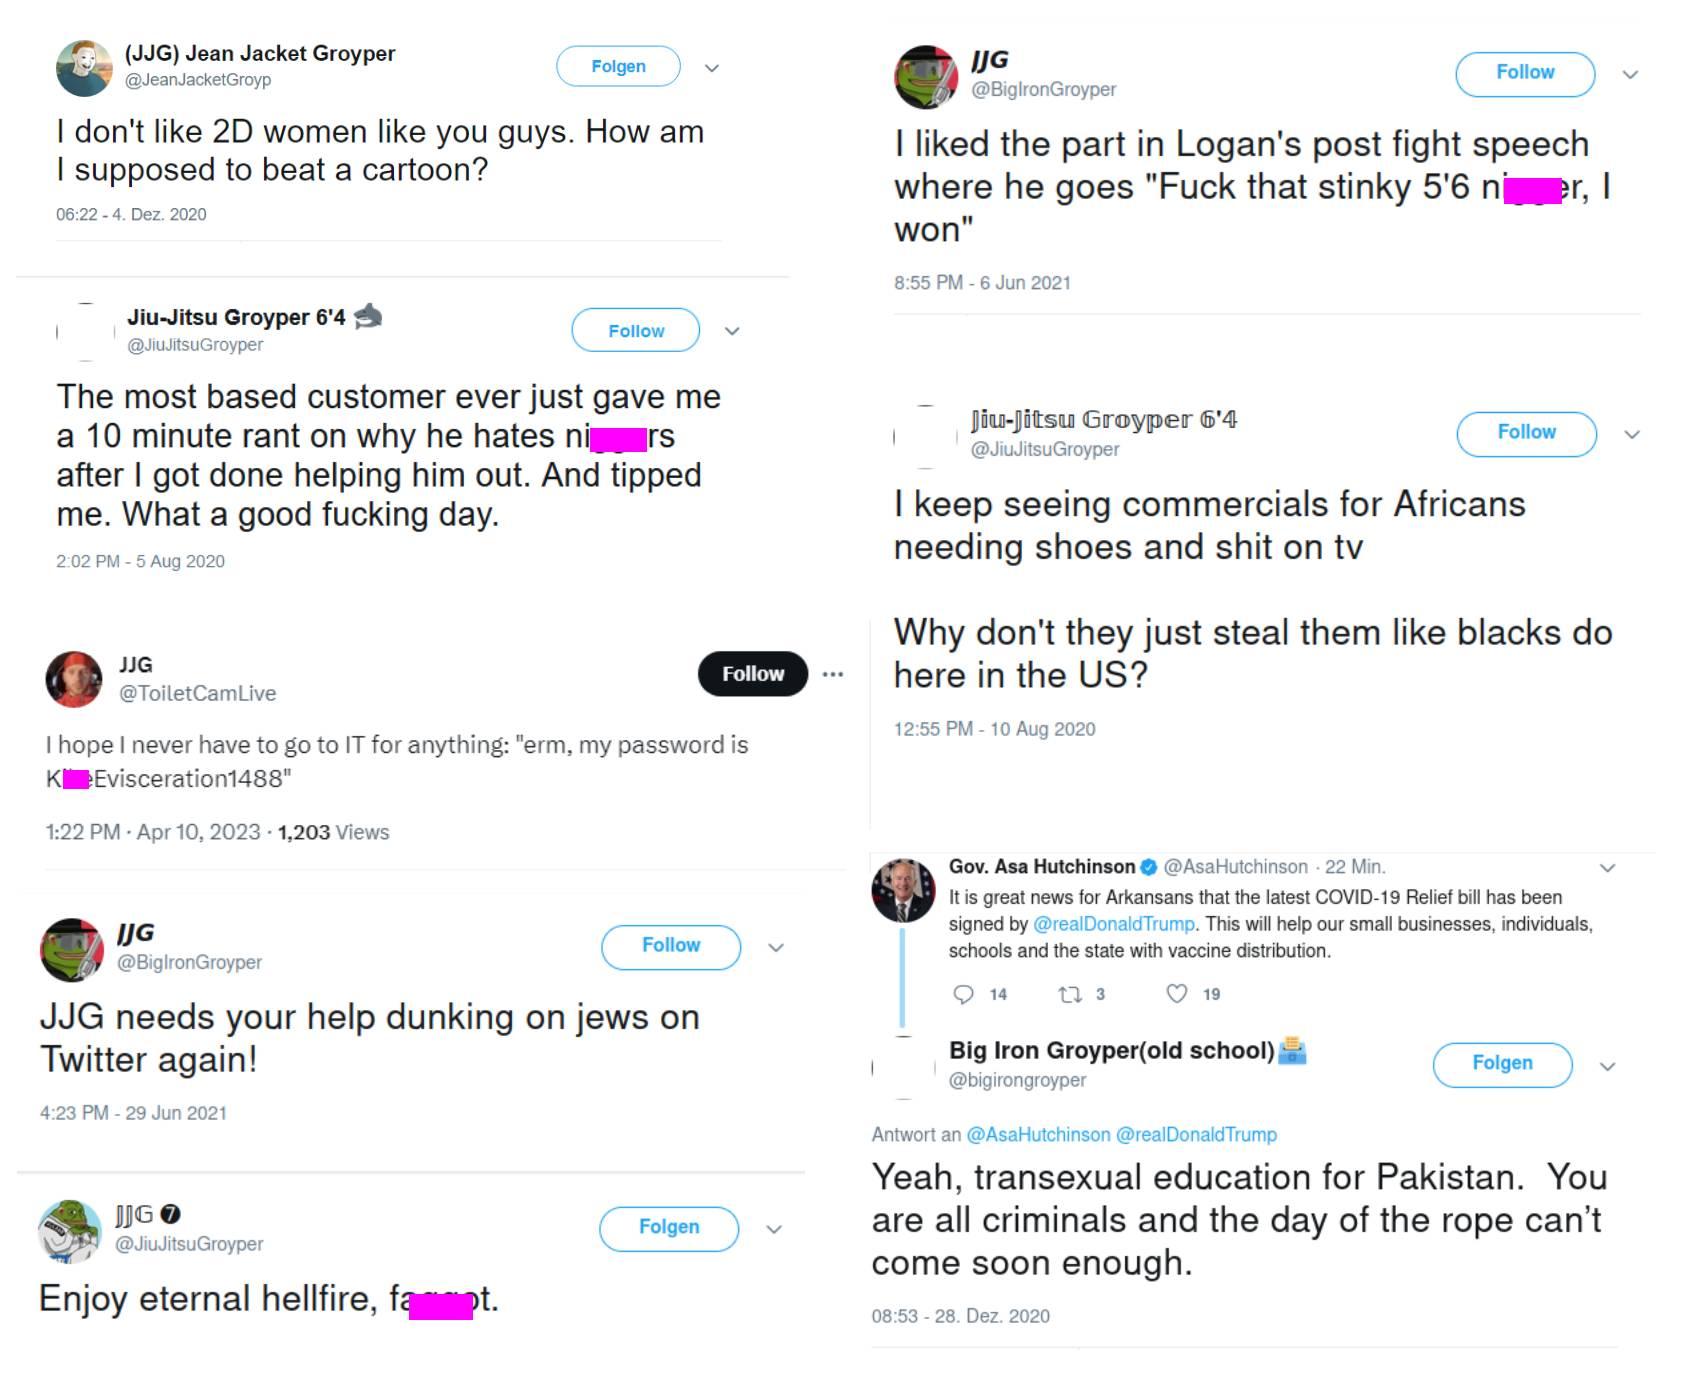
Task: Click the @ToiletCamLive profile avatar
Action: (74, 679)
